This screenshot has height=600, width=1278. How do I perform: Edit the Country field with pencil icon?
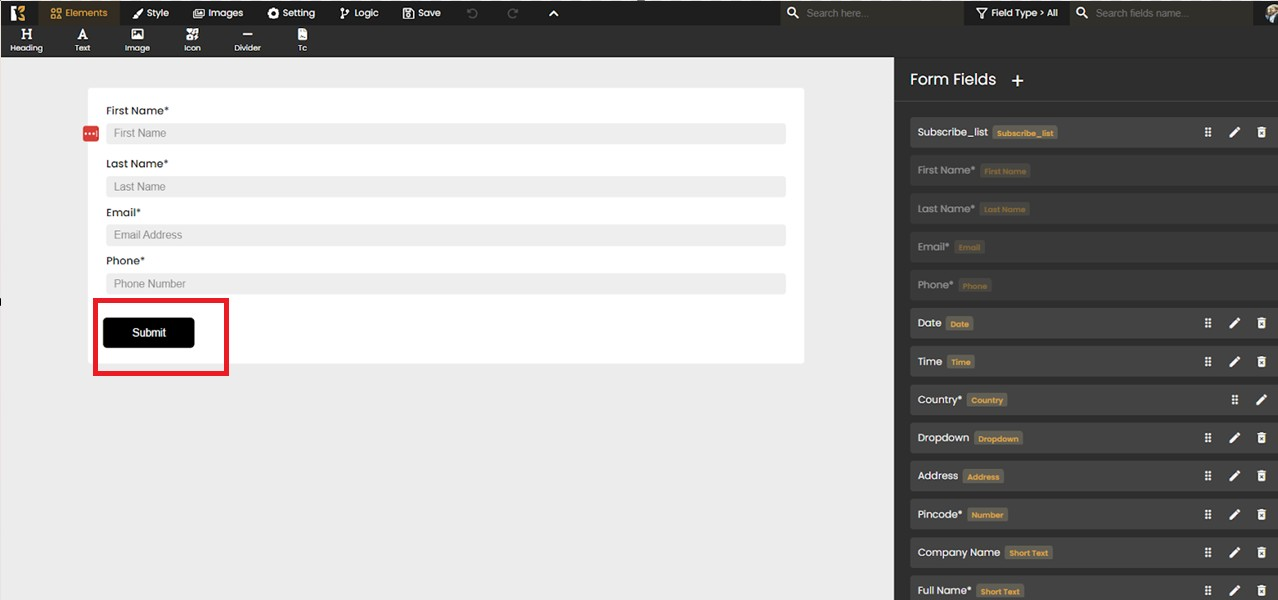click(x=1261, y=400)
